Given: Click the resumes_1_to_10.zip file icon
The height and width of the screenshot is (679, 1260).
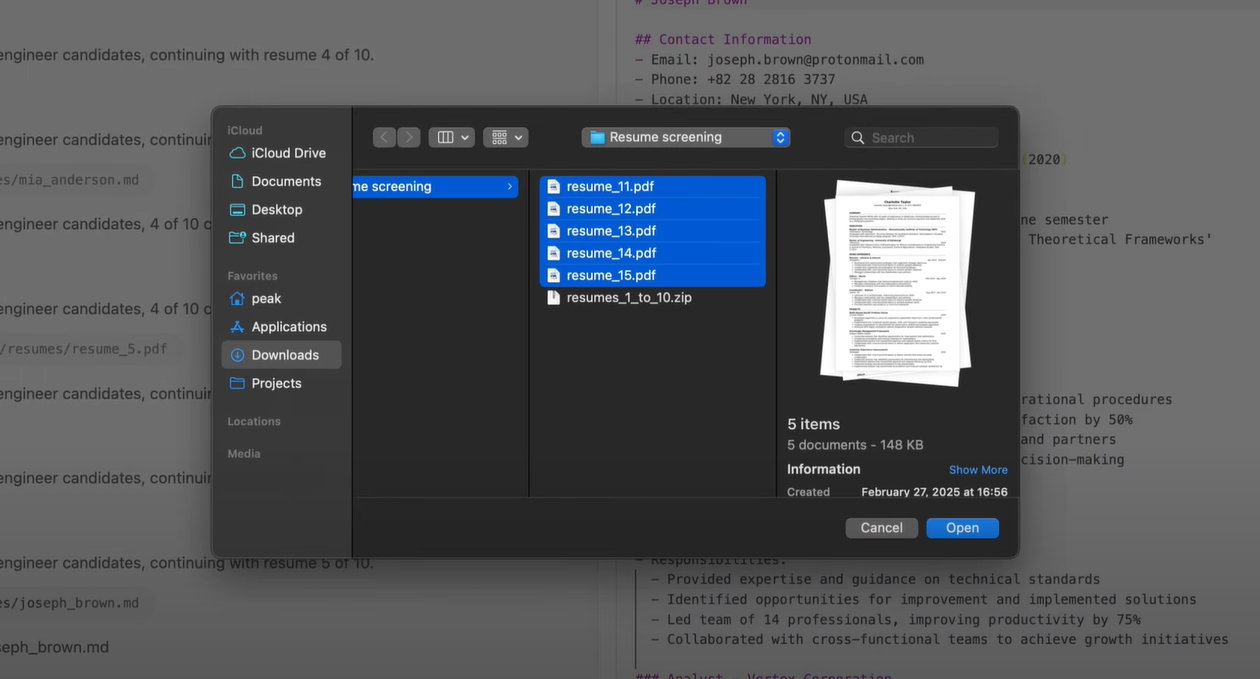Looking at the screenshot, I should [553, 297].
